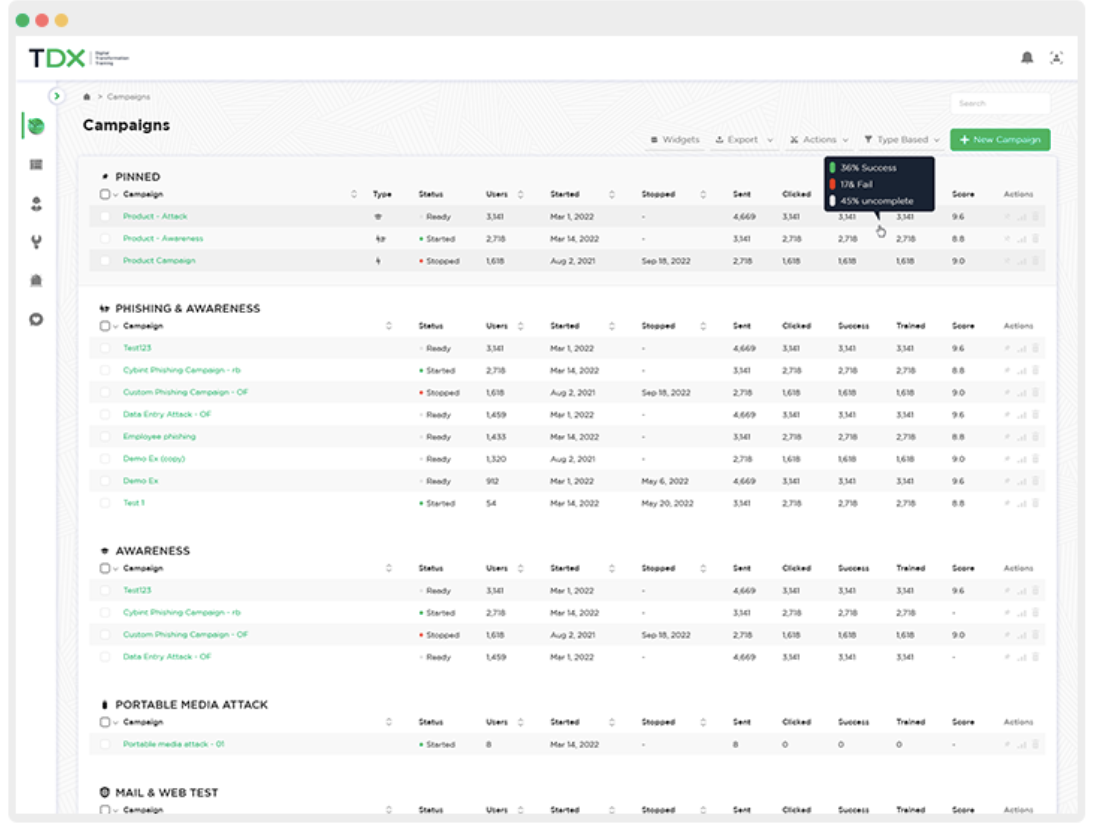1096x830 pixels.
Task: Open the Portable media attack - 01 link
Action: pos(173,745)
